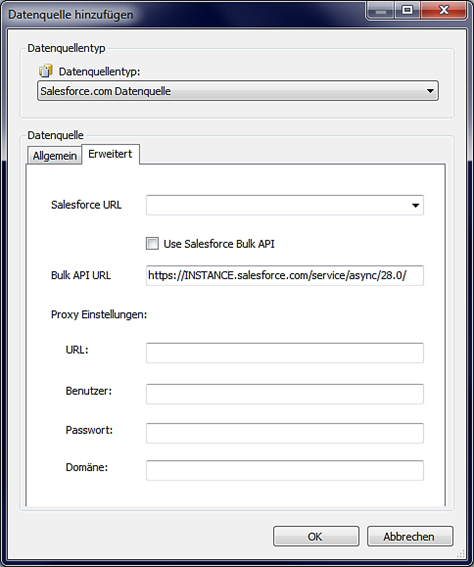Close the Datenquelle hinzufügen dialog

(444, 10)
